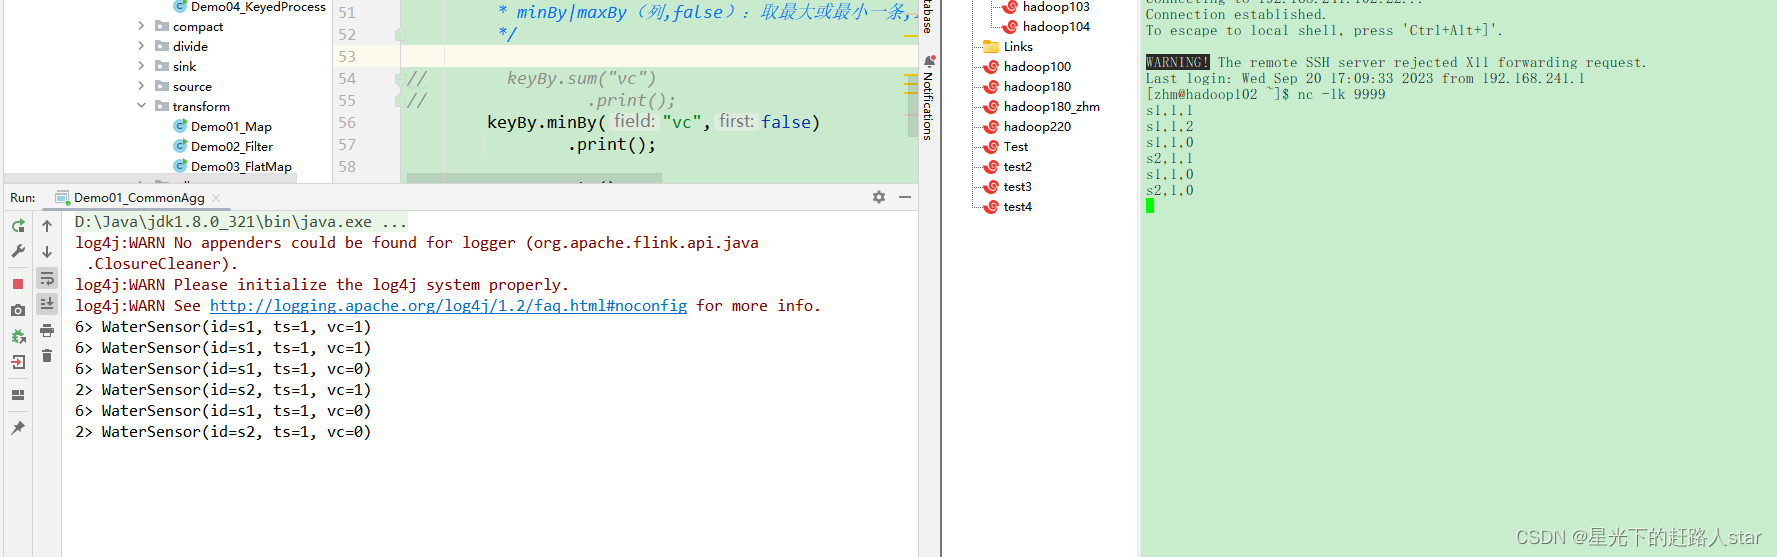Select hadoop104 session in session list
This screenshot has height=557, width=1777.
[x=1056, y=27]
